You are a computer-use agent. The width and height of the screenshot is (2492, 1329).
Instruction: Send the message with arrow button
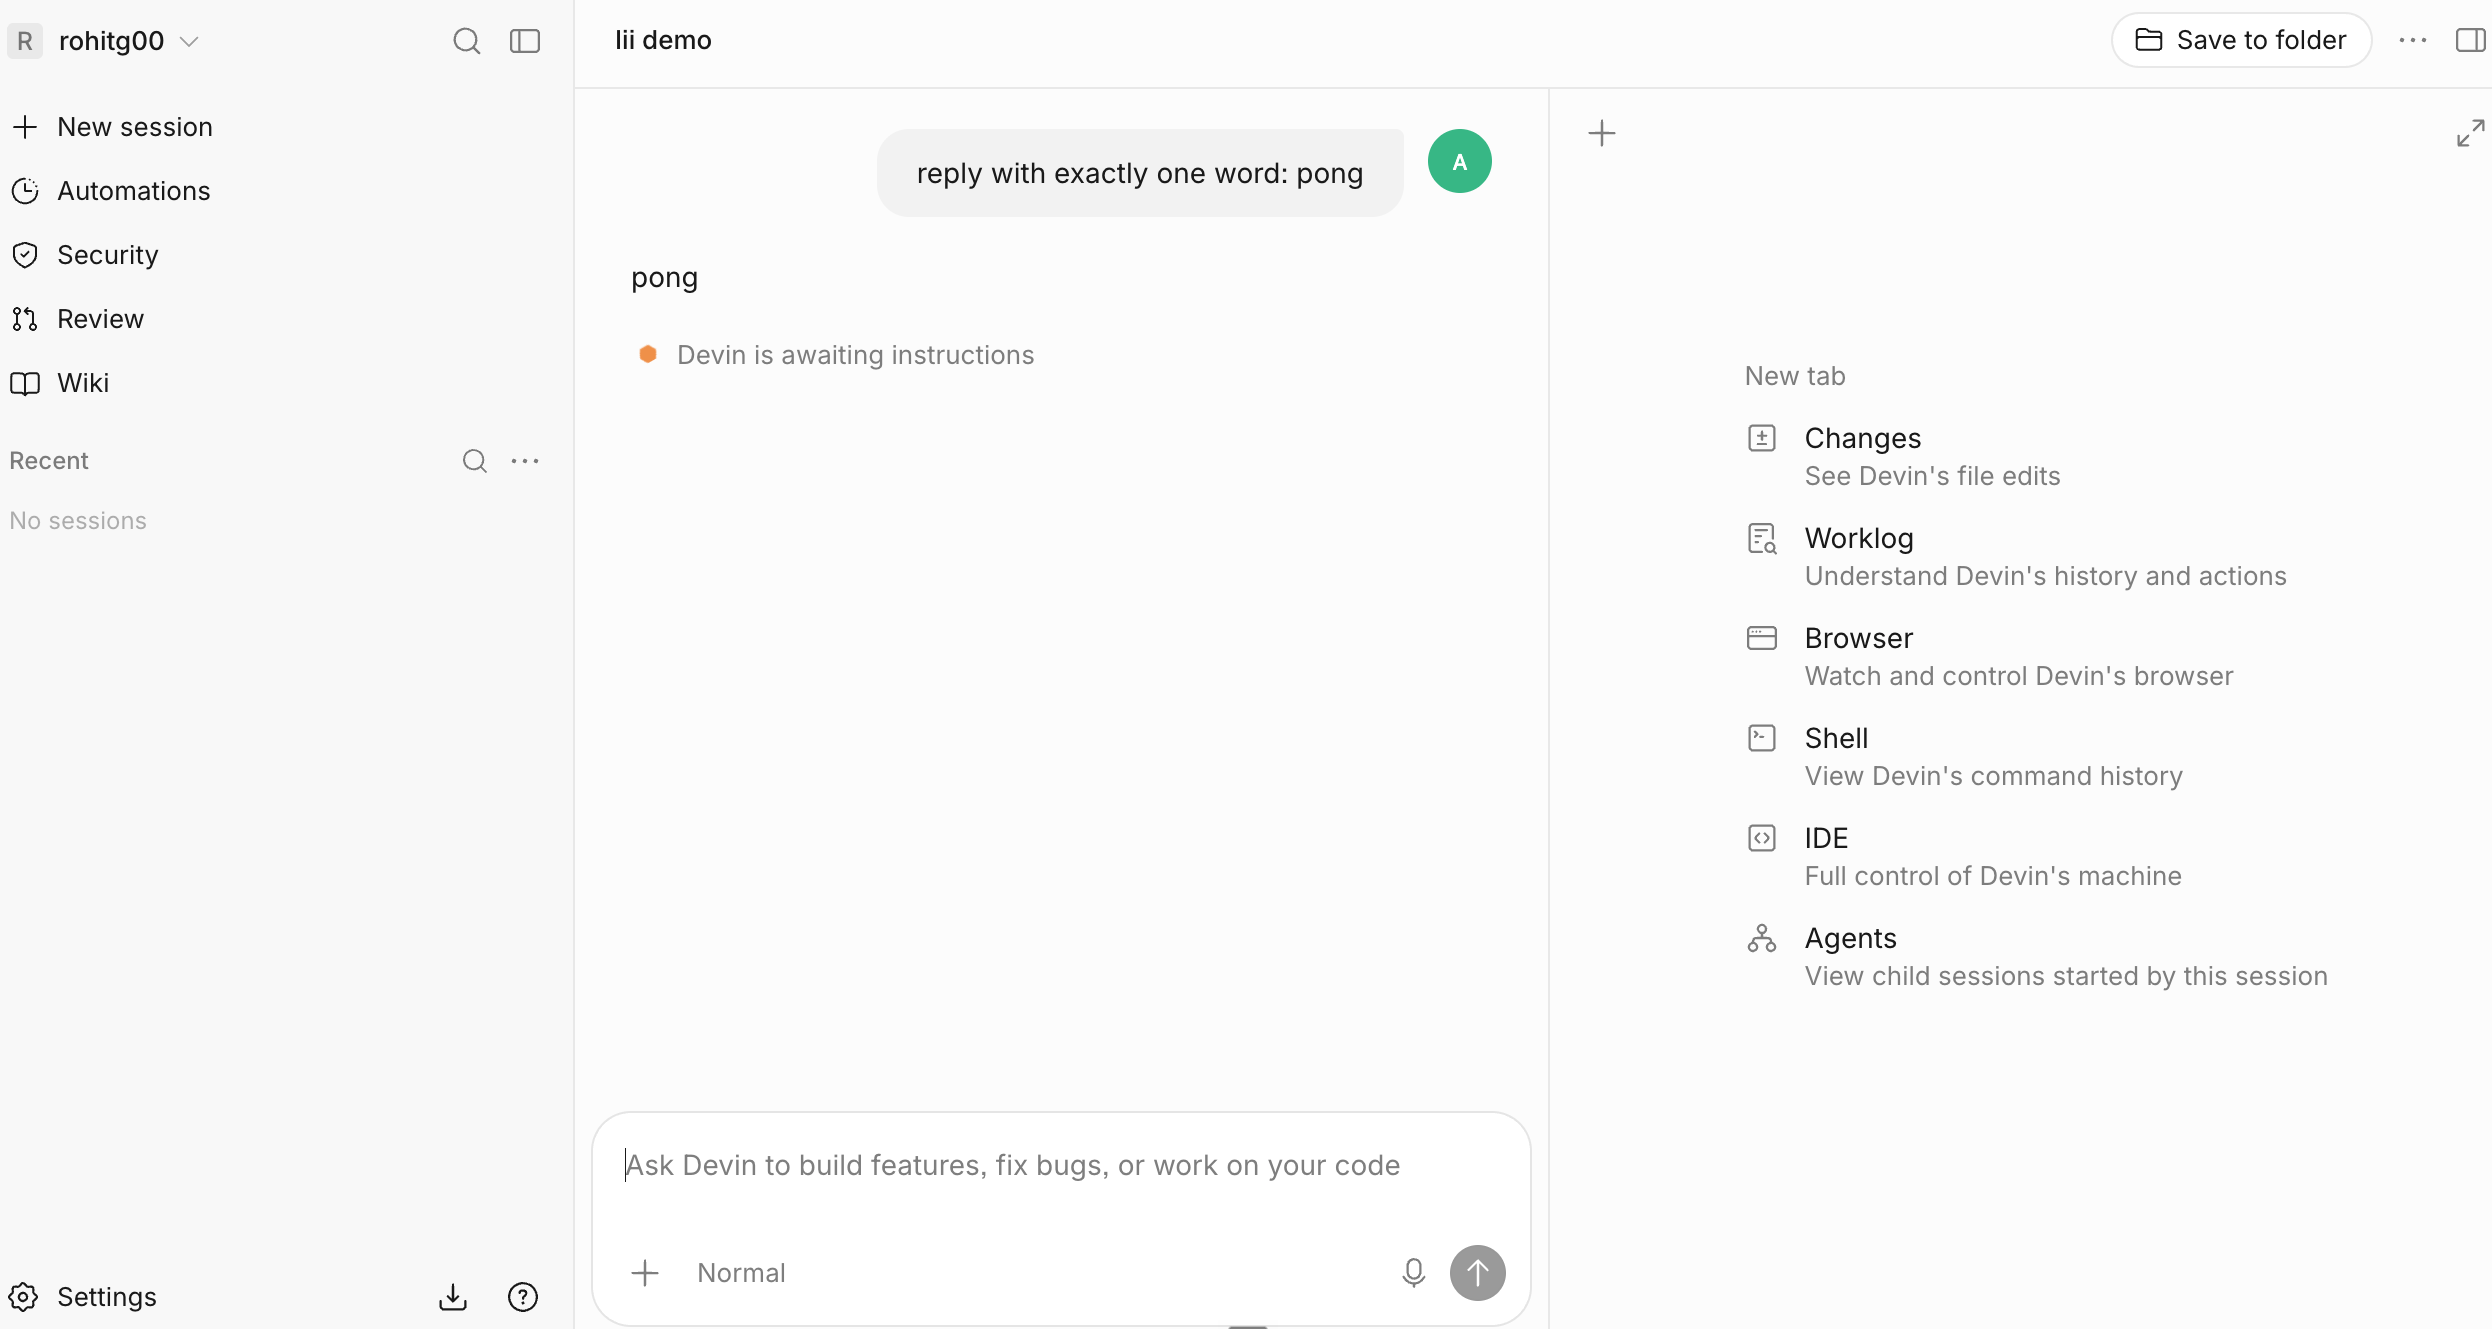click(1478, 1273)
